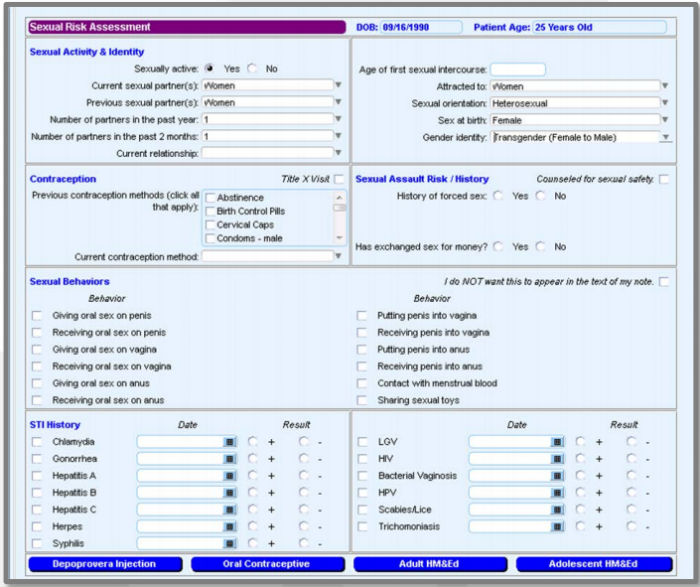Image resolution: width=700 pixels, height=587 pixels.
Task: Expand the Sex at birth dropdown
Action: coord(665,120)
